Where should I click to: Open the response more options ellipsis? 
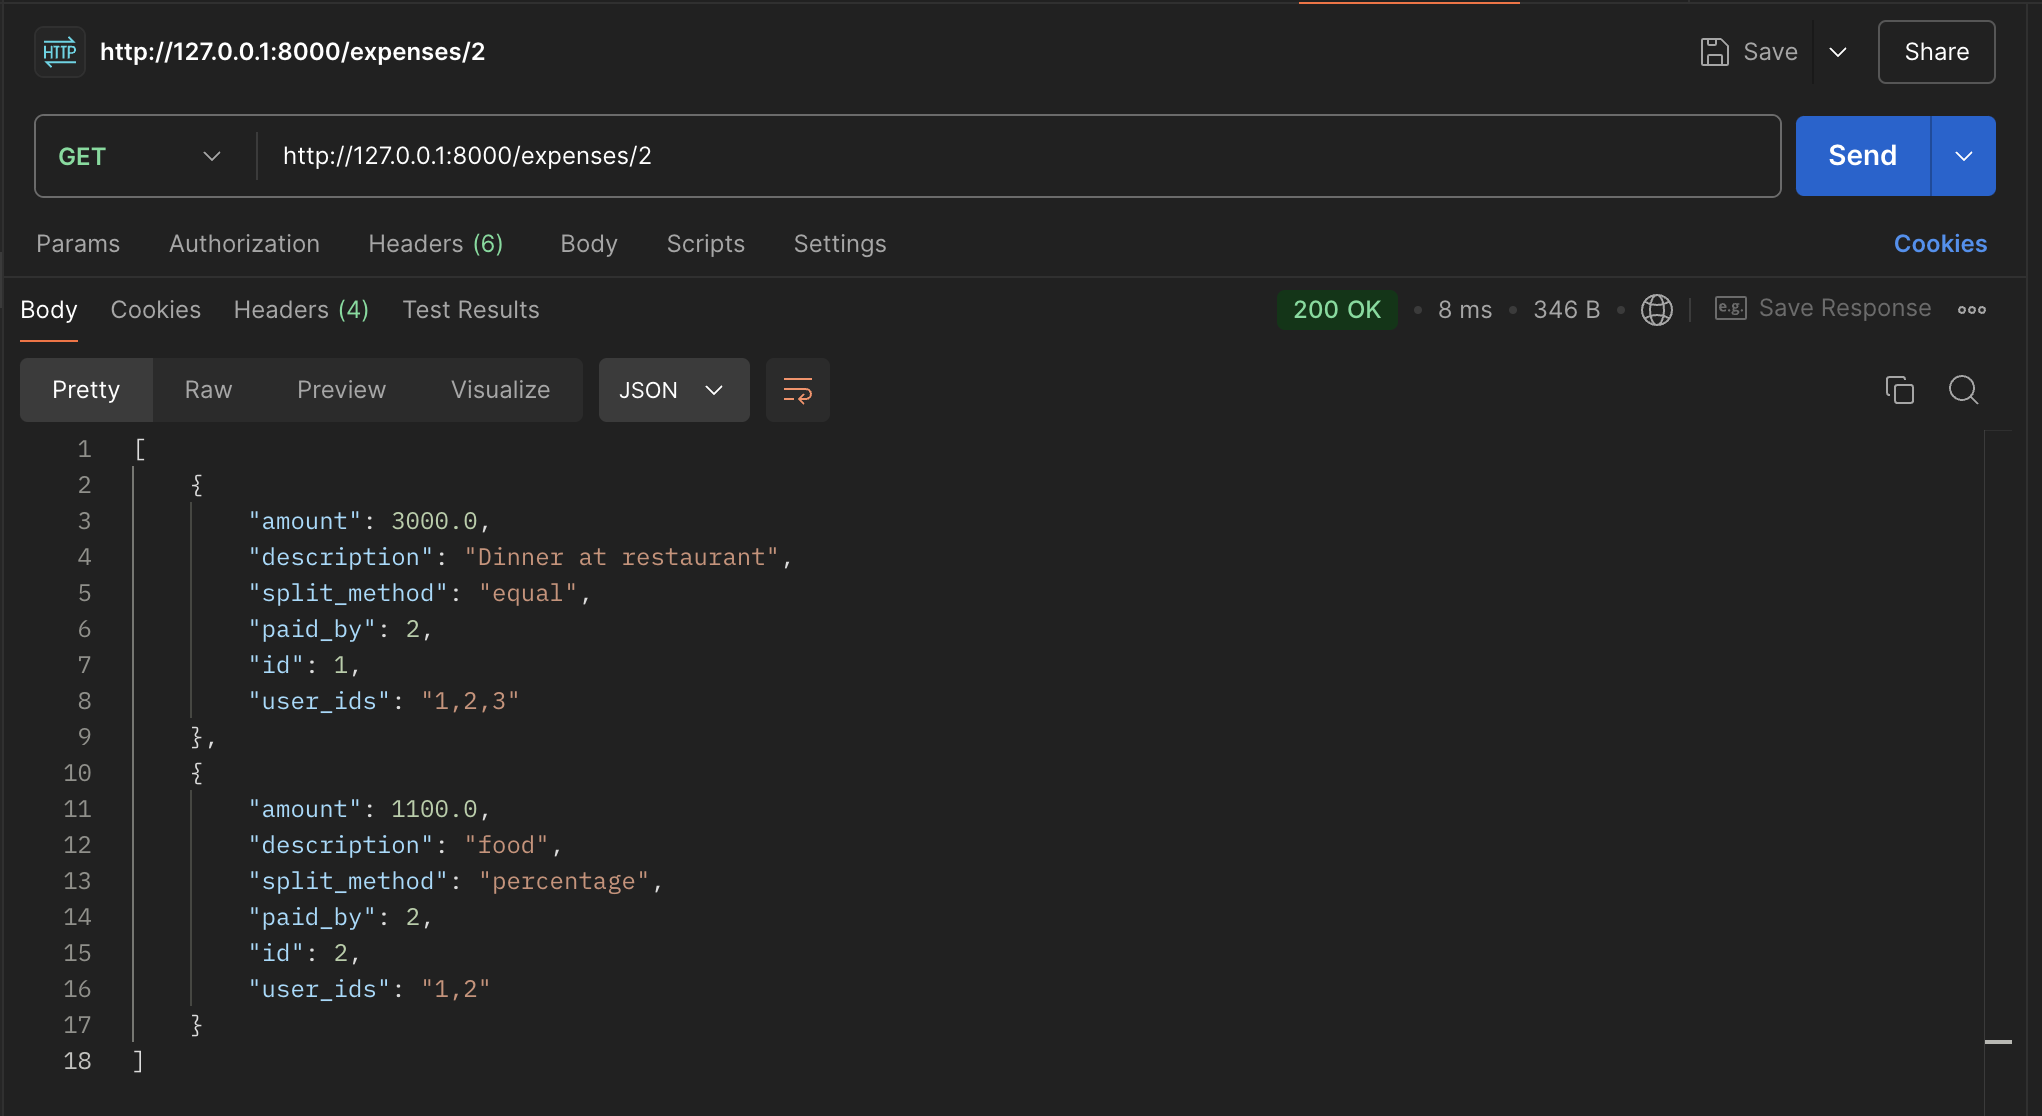(1971, 310)
